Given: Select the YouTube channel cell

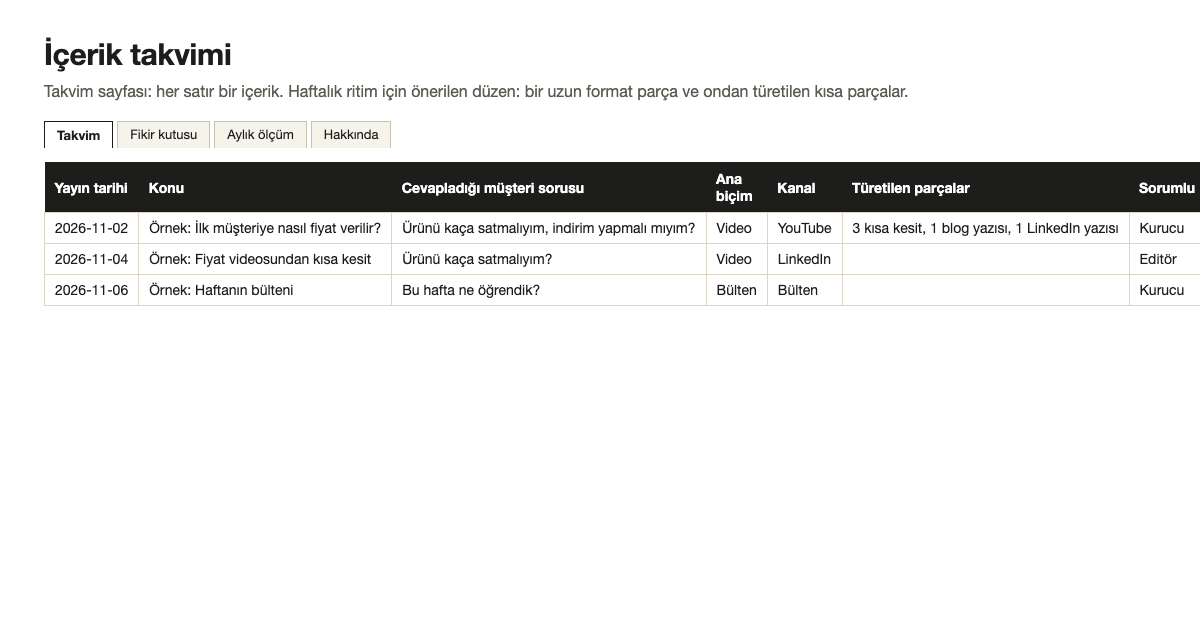Looking at the screenshot, I should pyautogui.click(x=805, y=228).
